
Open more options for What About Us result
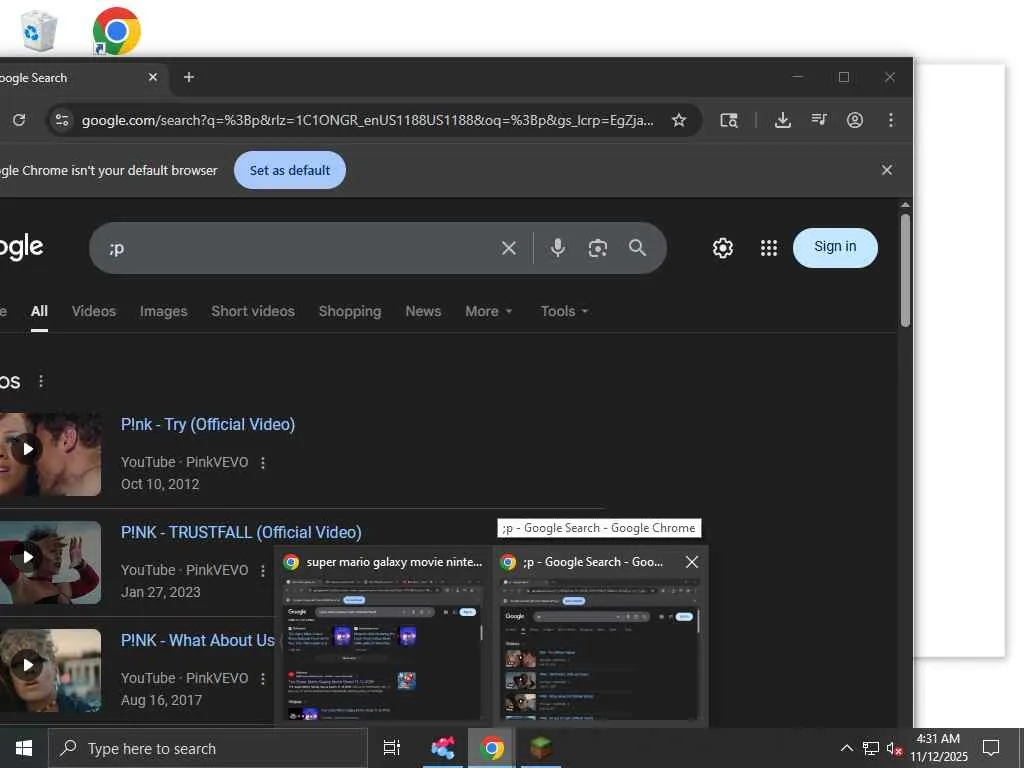(x=263, y=679)
